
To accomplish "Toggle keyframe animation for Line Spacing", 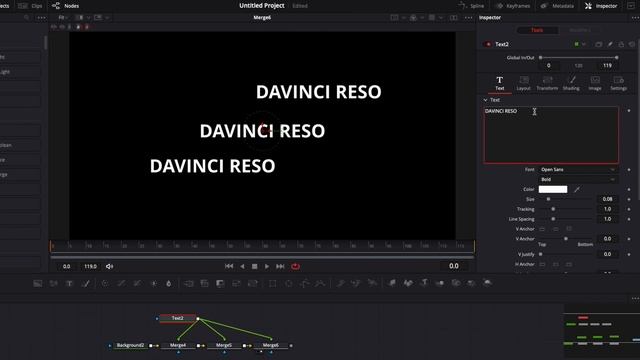I will (629, 219).
